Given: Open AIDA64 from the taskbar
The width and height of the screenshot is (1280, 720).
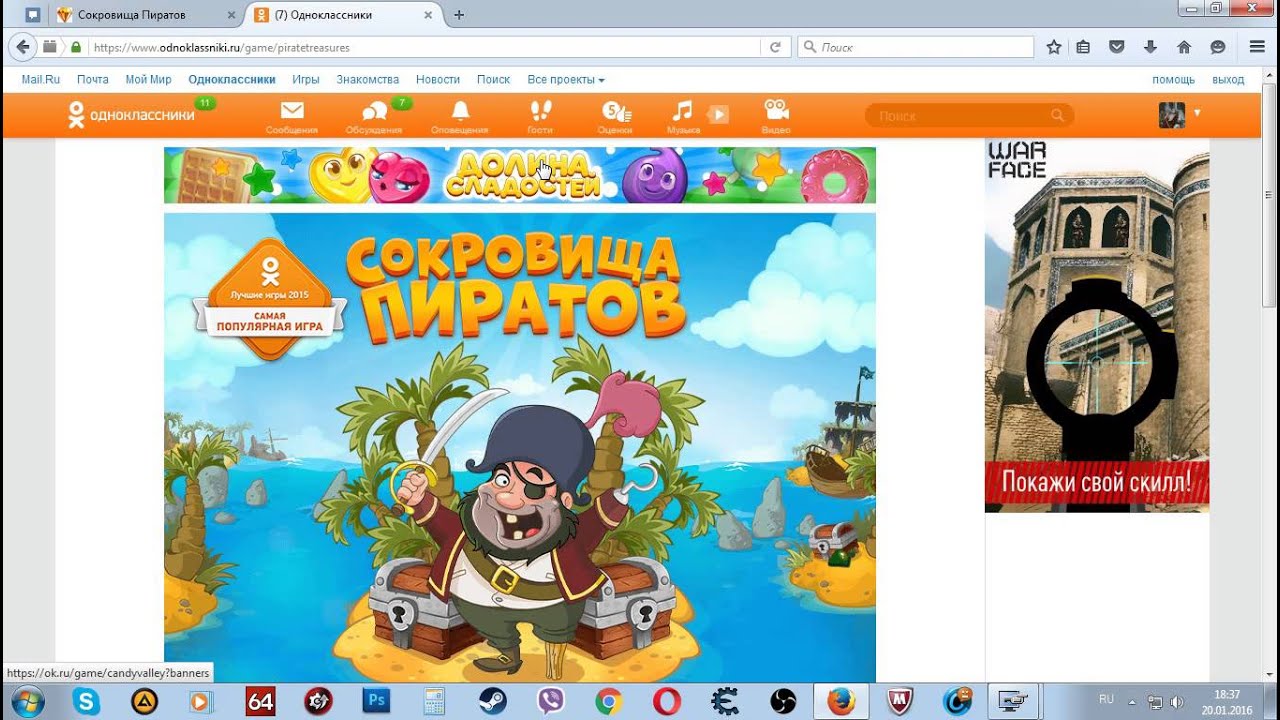Looking at the screenshot, I should coord(260,702).
